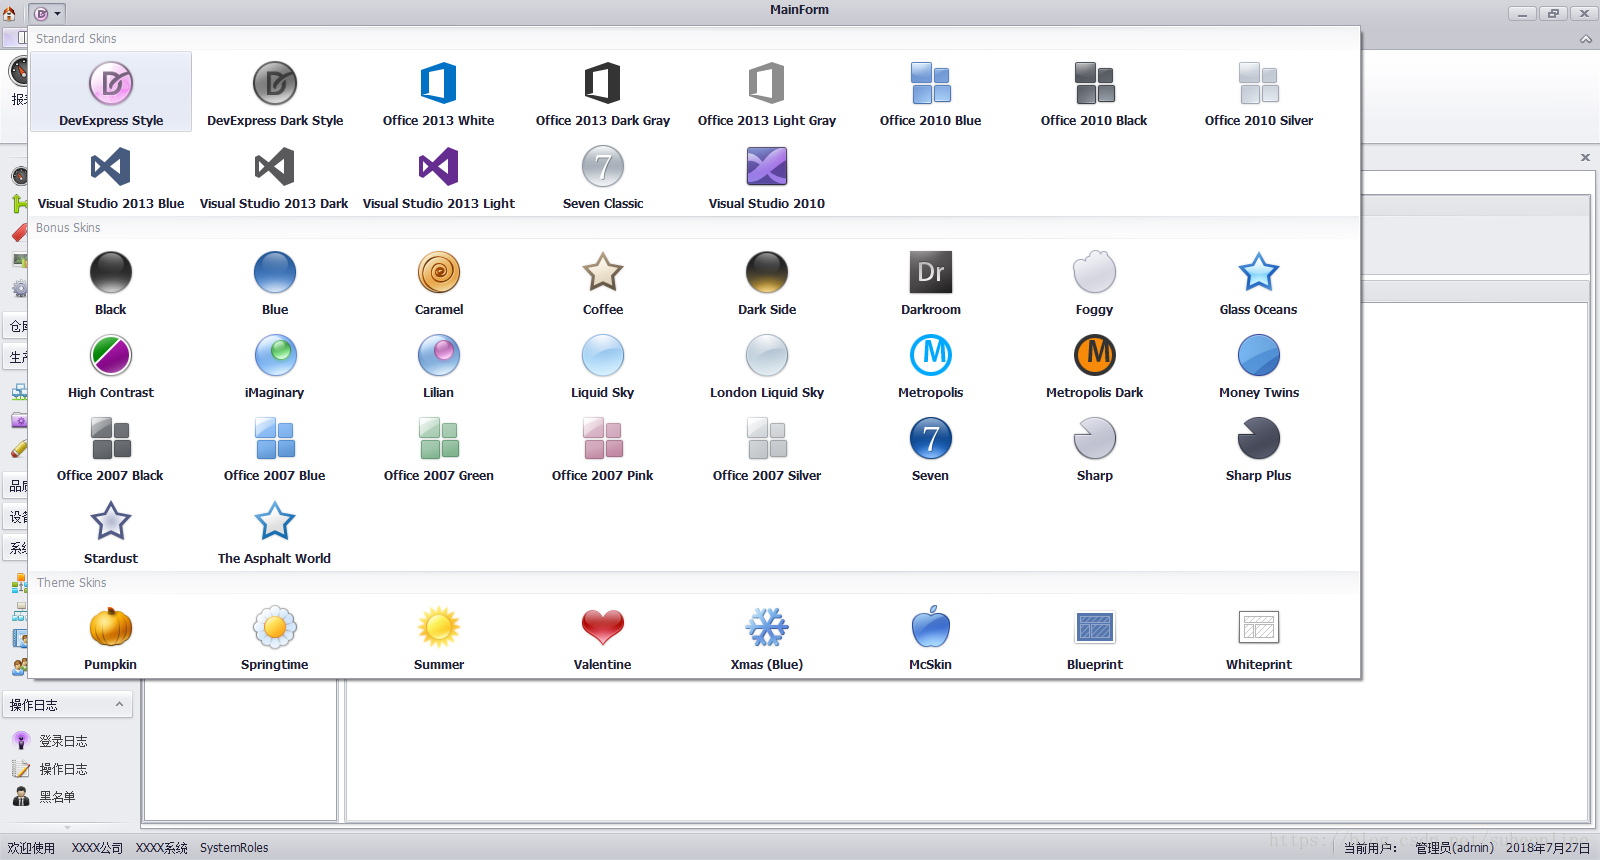Pick the Liquid Sky skin
The height and width of the screenshot is (860, 1600).
(603, 364)
